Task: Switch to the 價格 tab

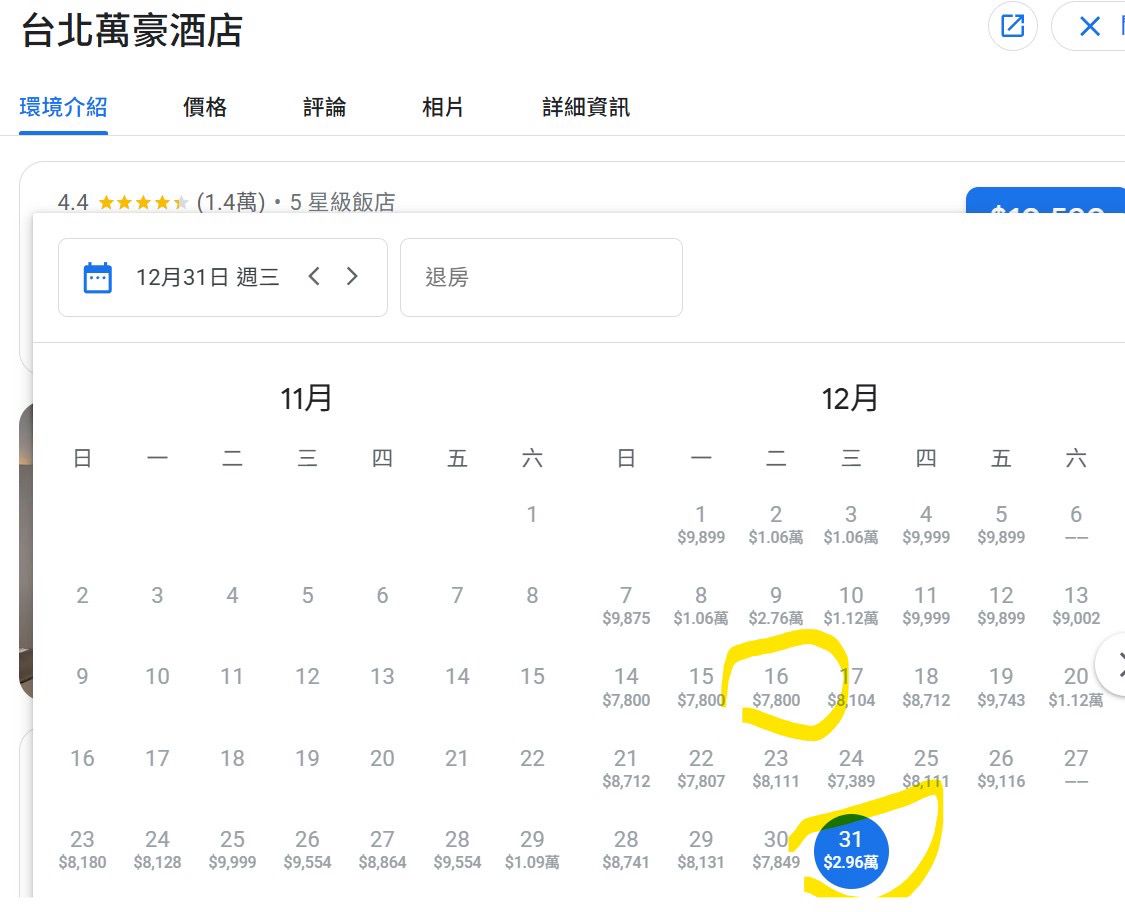Action: (x=205, y=108)
